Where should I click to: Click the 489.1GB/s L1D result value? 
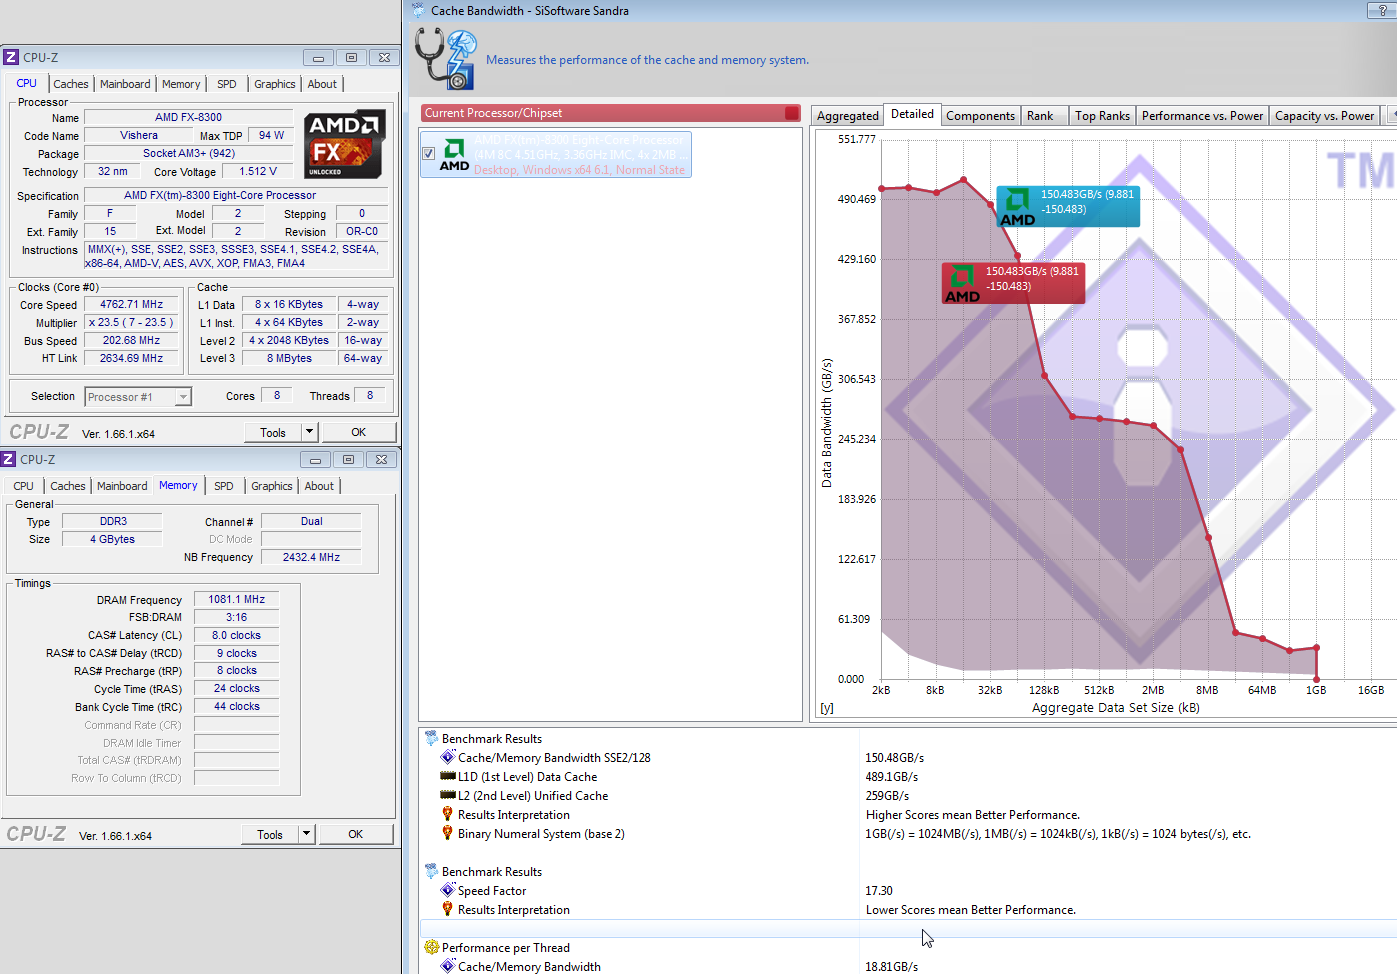click(x=891, y=777)
